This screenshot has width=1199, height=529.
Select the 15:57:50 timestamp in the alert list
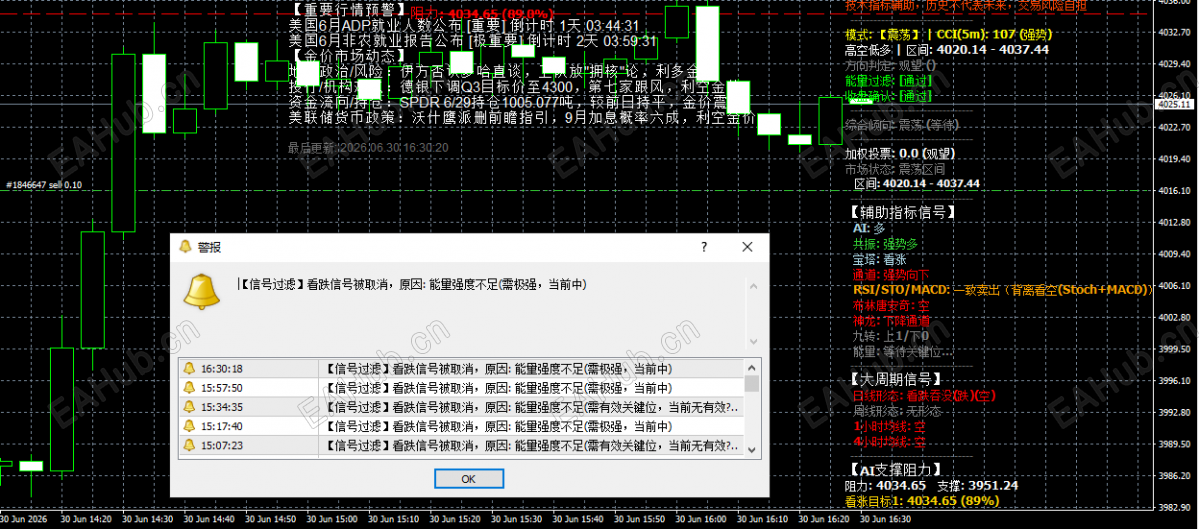pos(222,388)
